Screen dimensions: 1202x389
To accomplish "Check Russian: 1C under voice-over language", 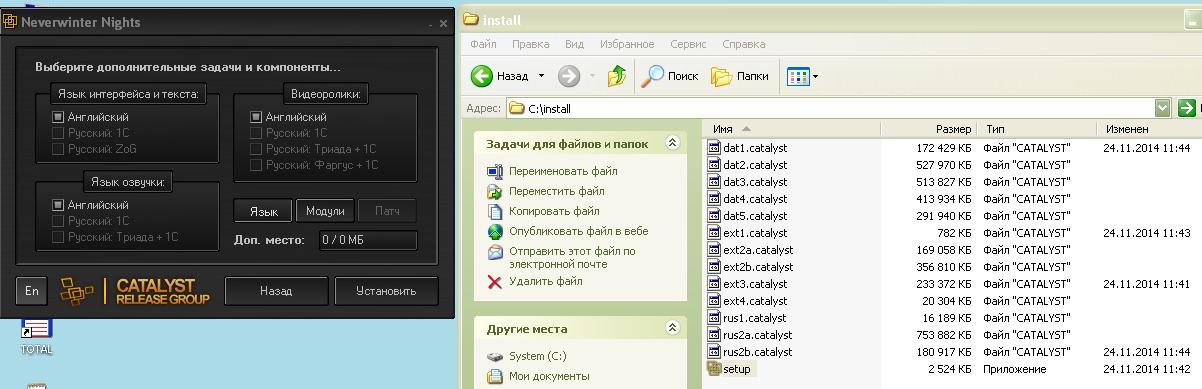I will click(58, 221).
